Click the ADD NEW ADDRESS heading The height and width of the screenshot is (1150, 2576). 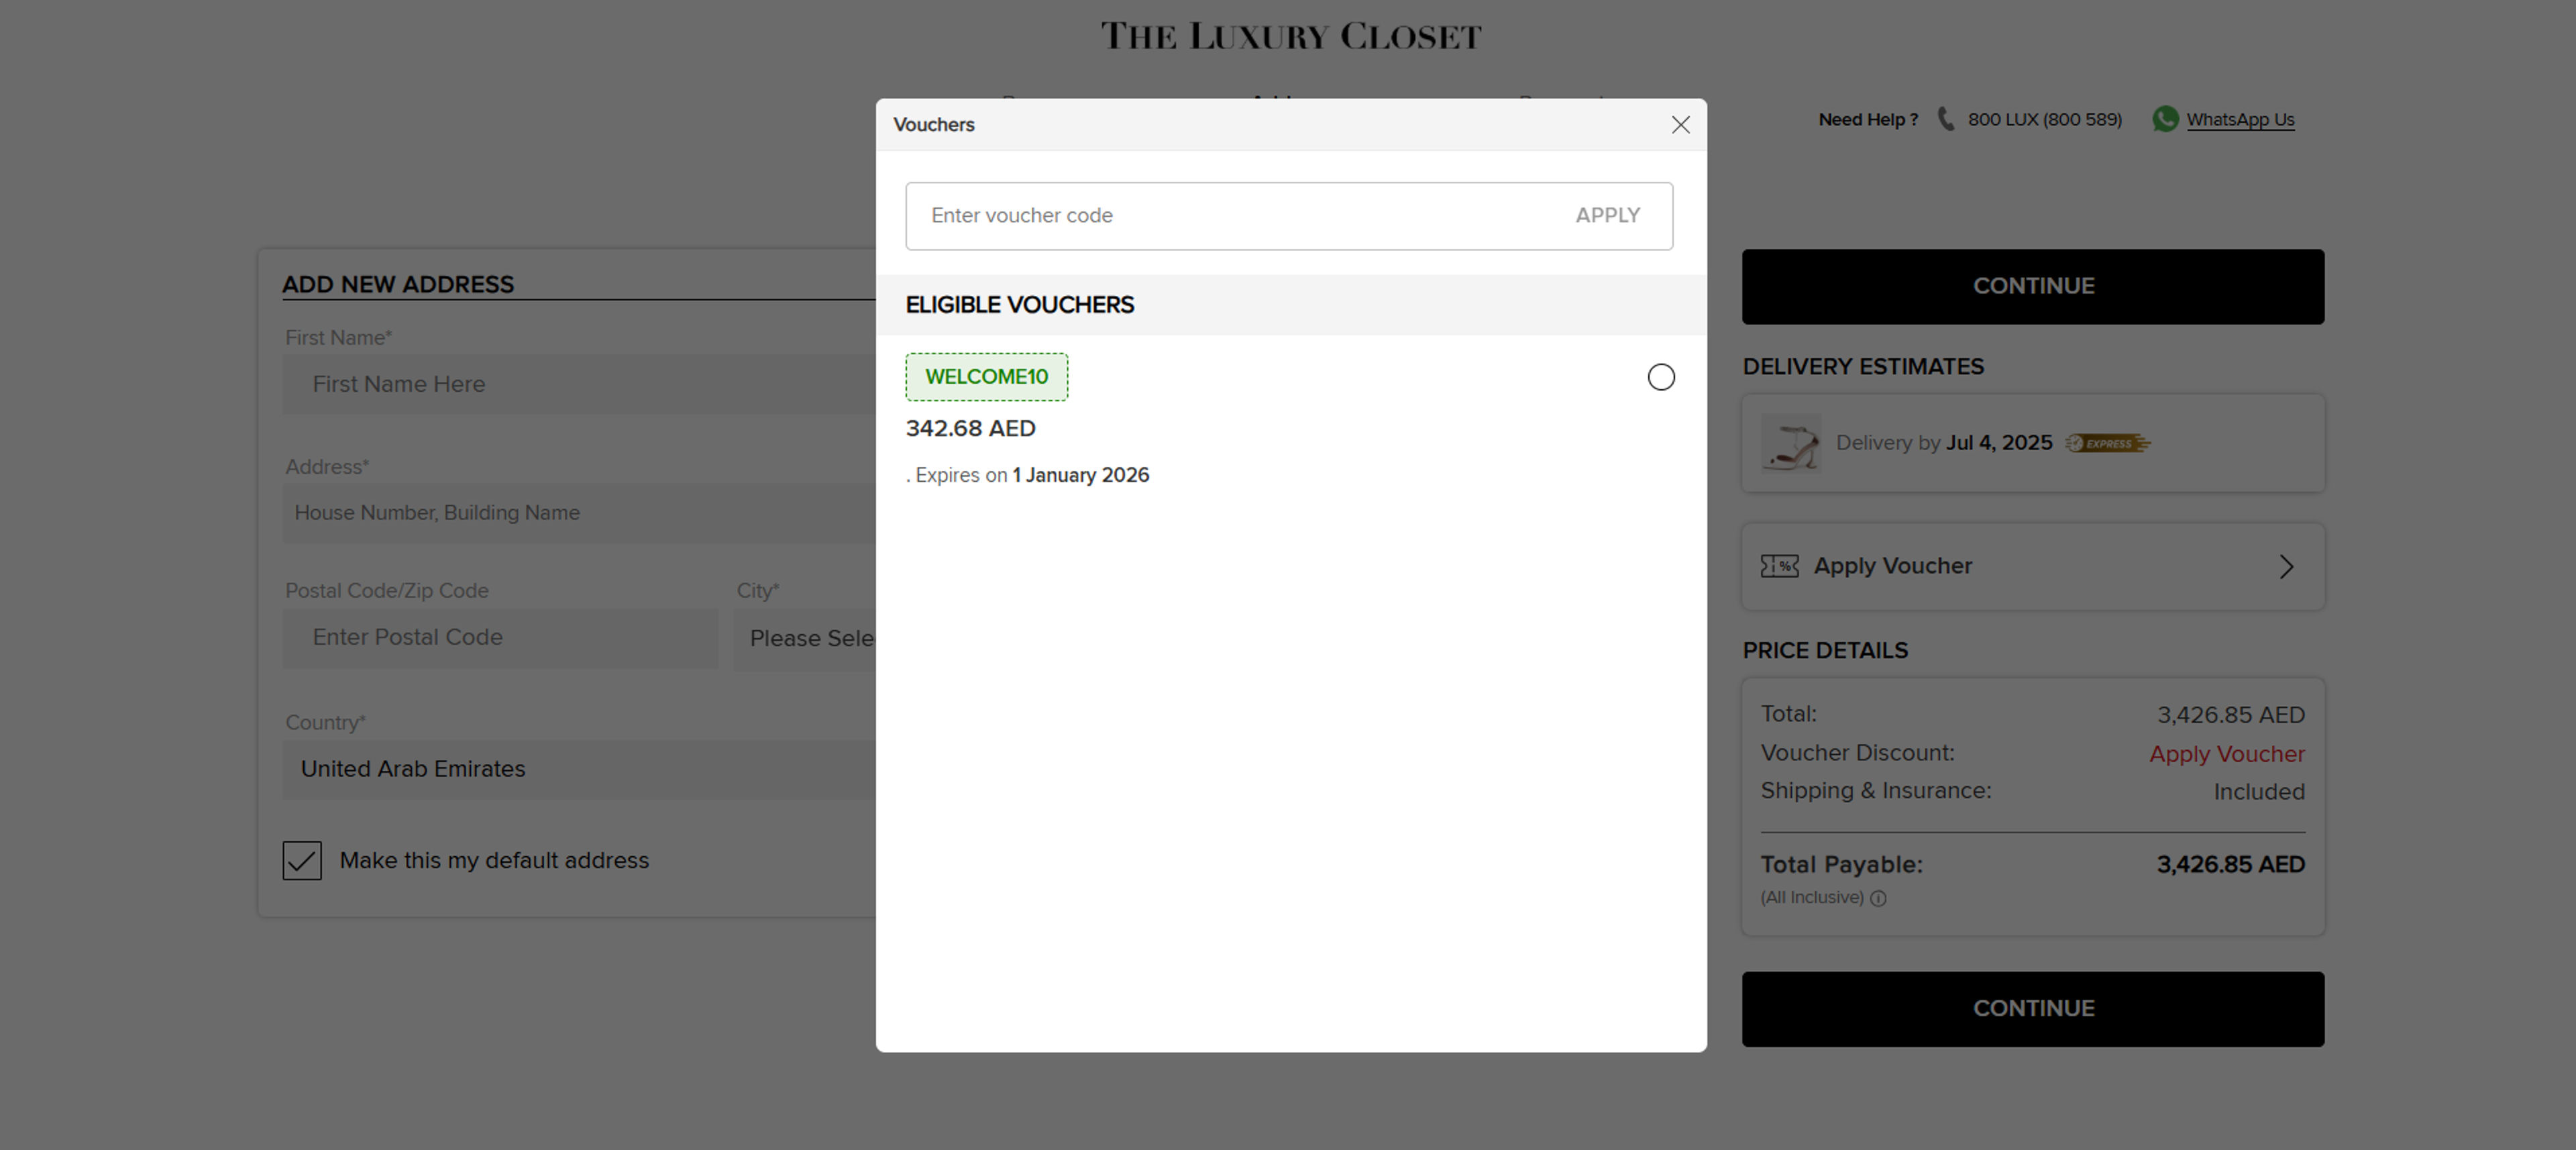398,285
